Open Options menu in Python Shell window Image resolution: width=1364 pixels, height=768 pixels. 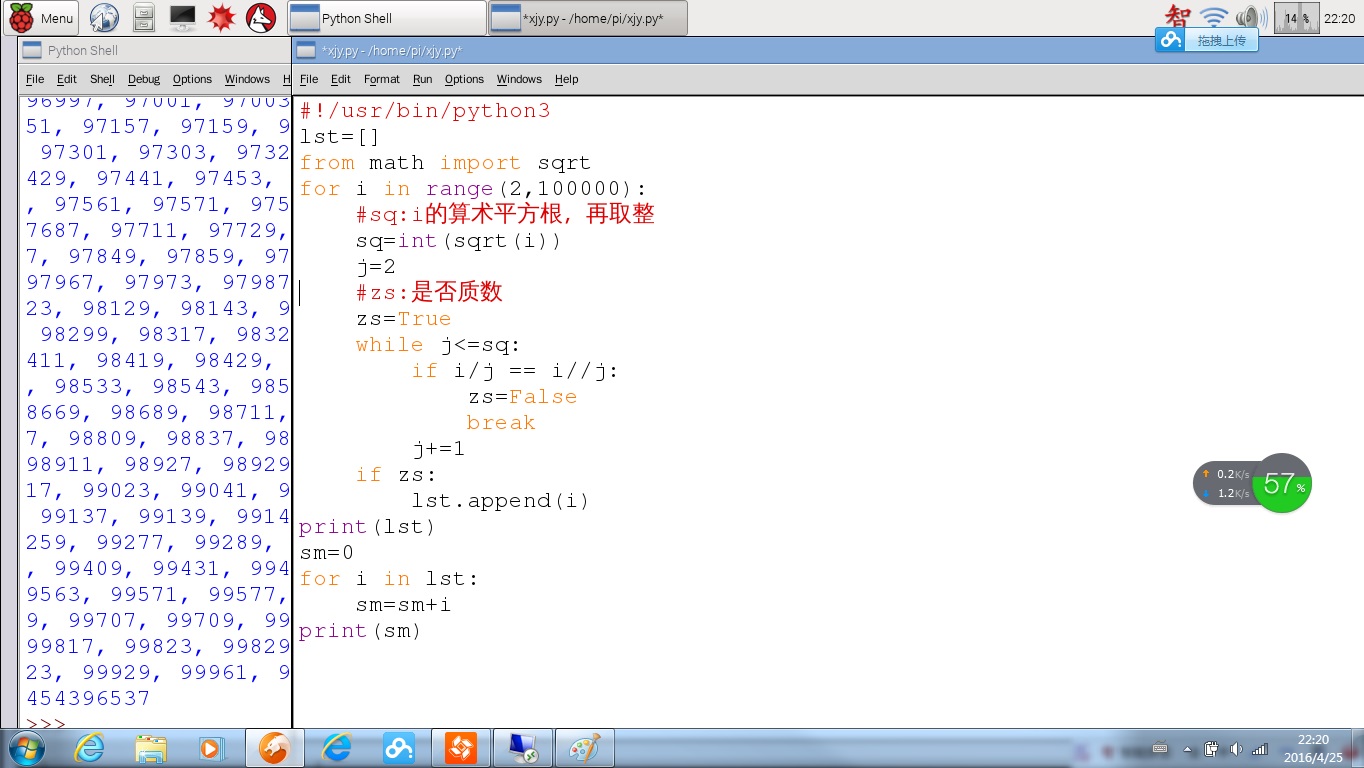(192, 79)
